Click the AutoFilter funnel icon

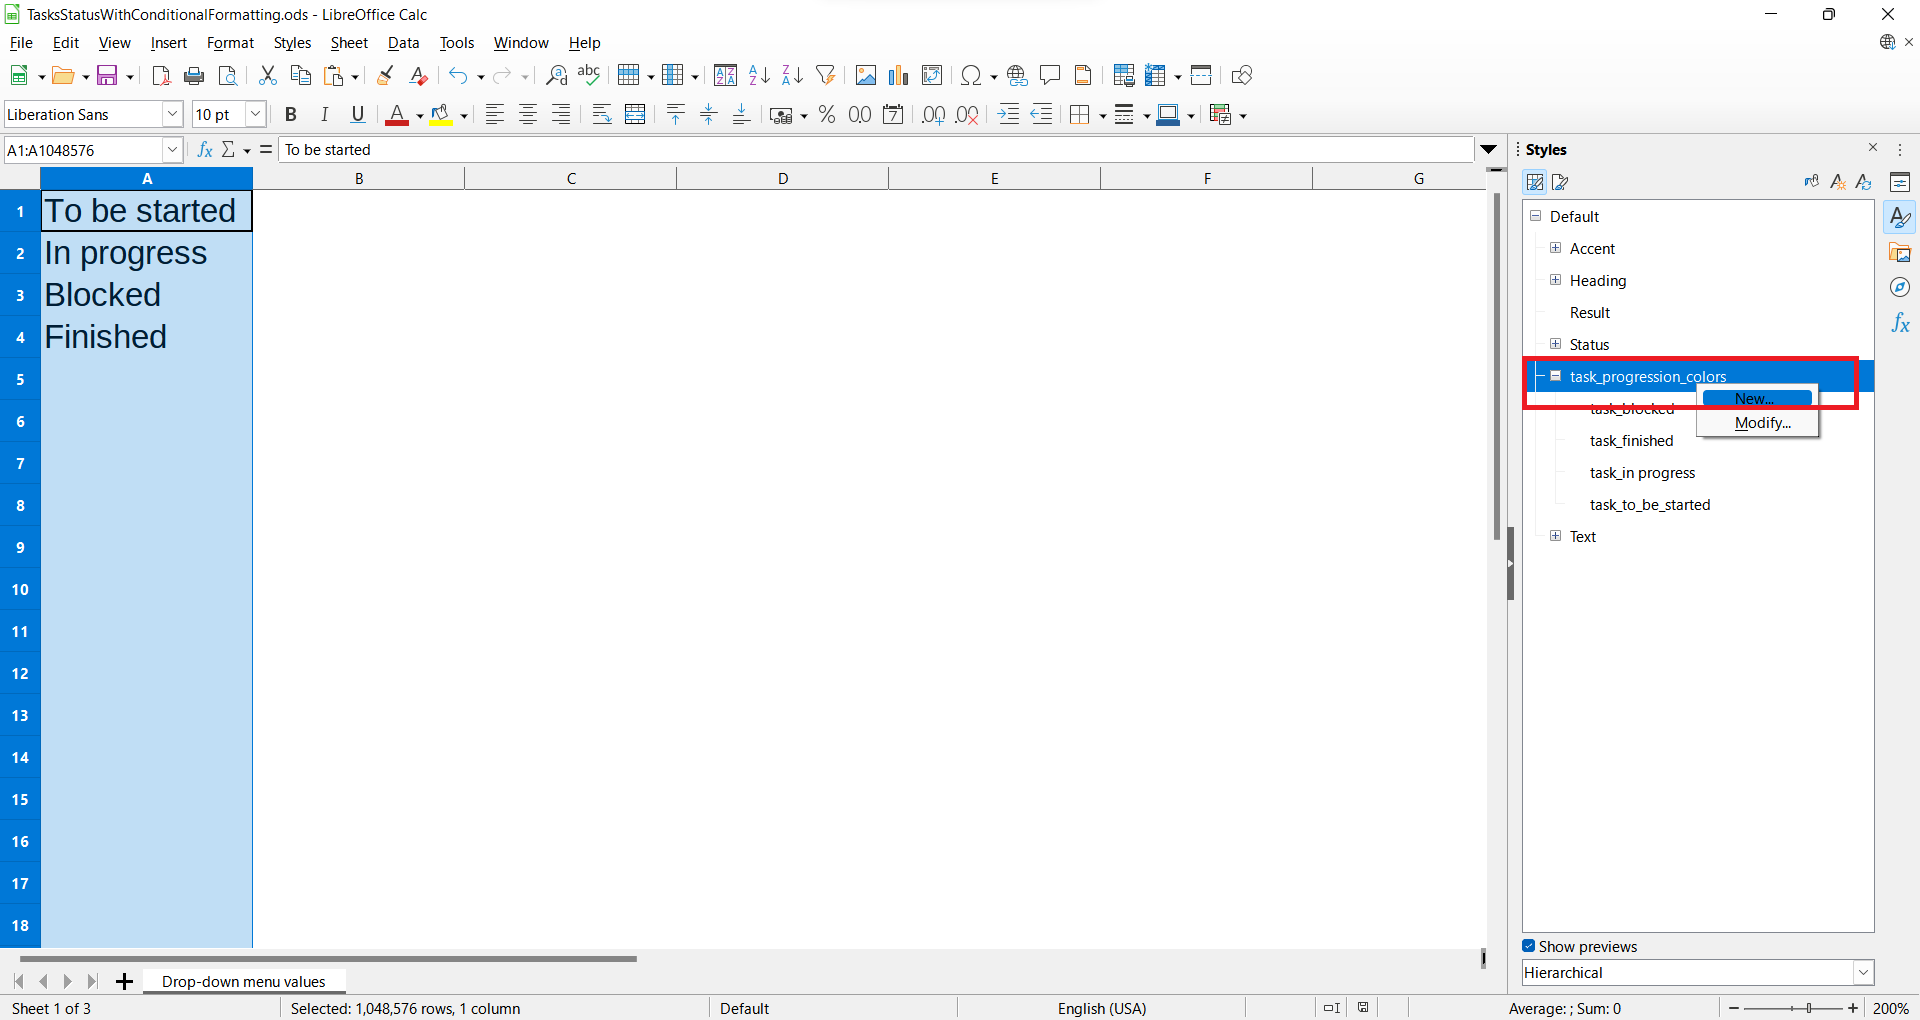click(x=825, y=76)
